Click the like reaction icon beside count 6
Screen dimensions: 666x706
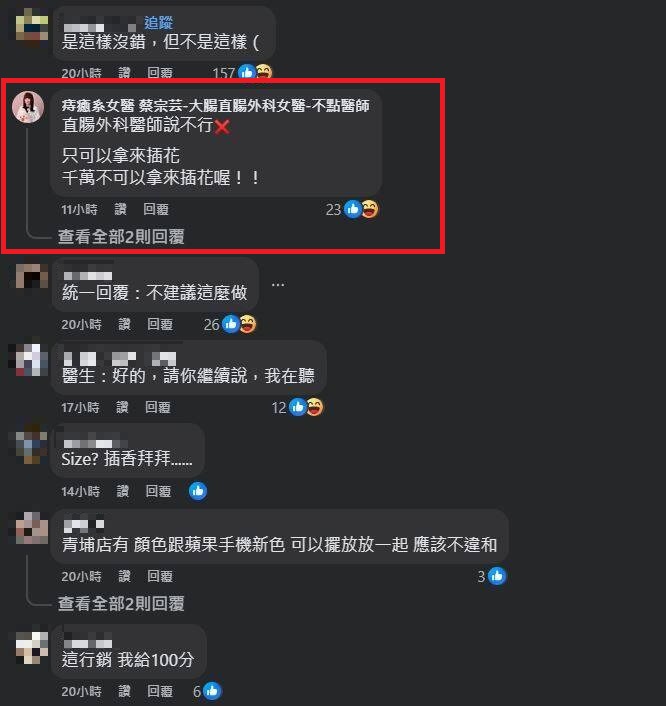[212, 691]
